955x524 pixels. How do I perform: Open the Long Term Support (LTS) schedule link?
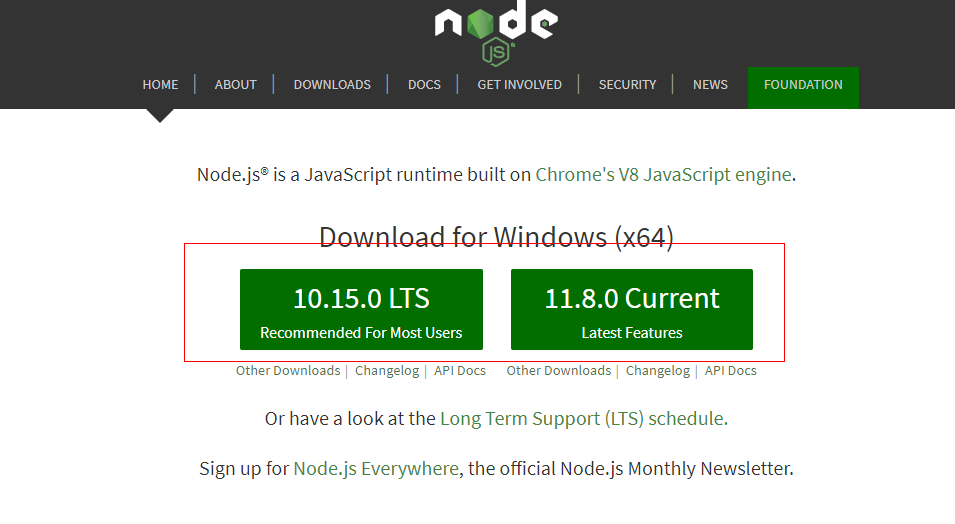582,419
